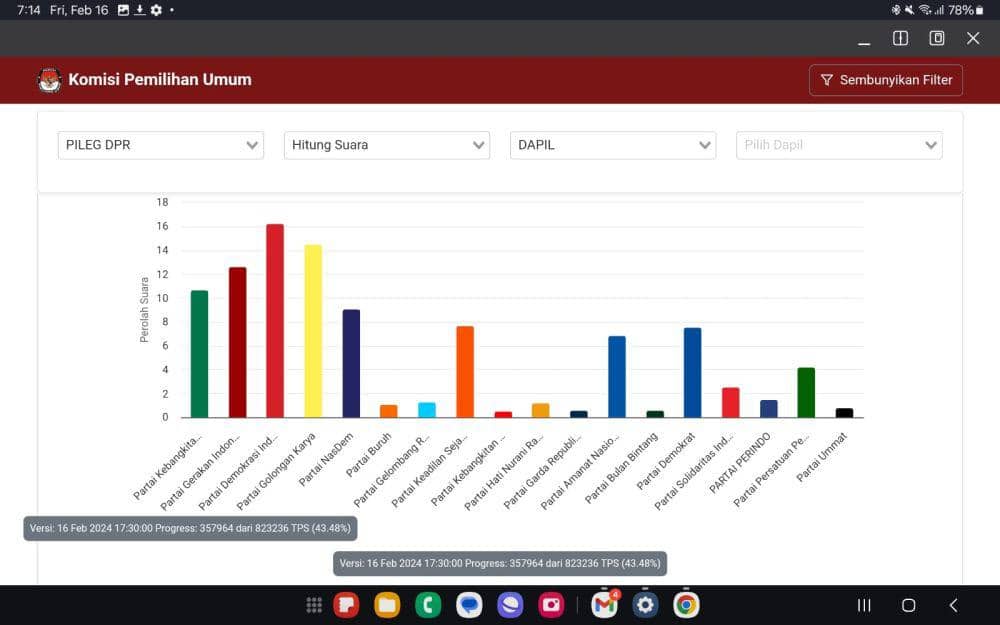
Task: Tap the Wi-Fi status icon
Action: (924, 10)
